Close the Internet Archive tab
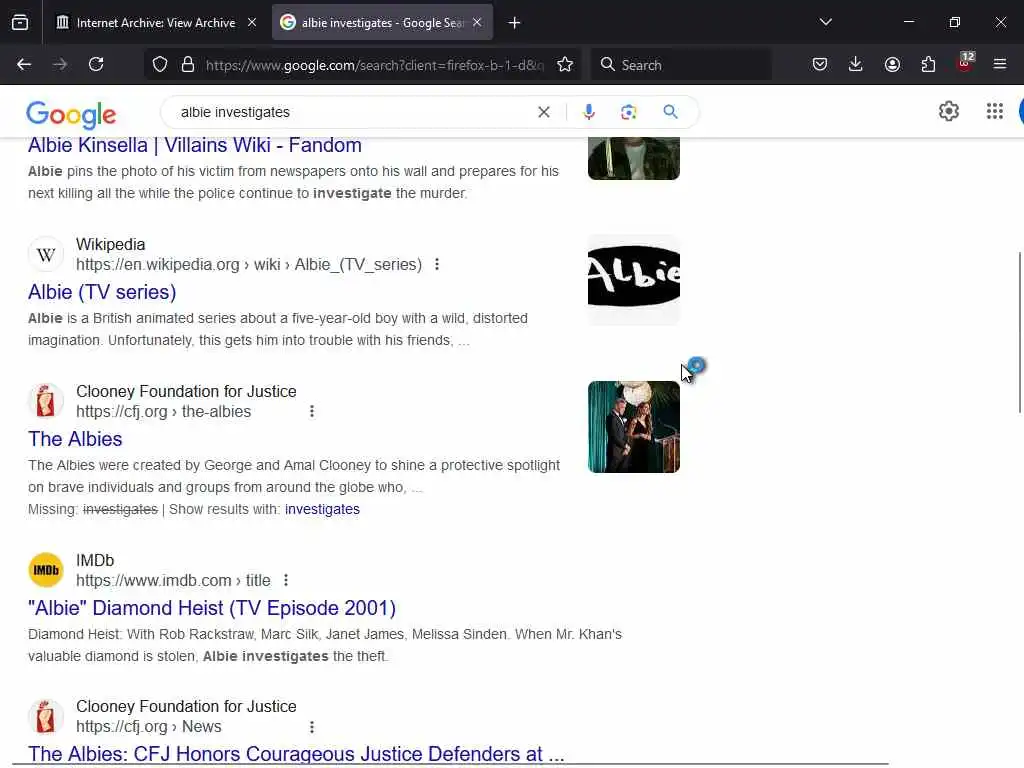 252,23
